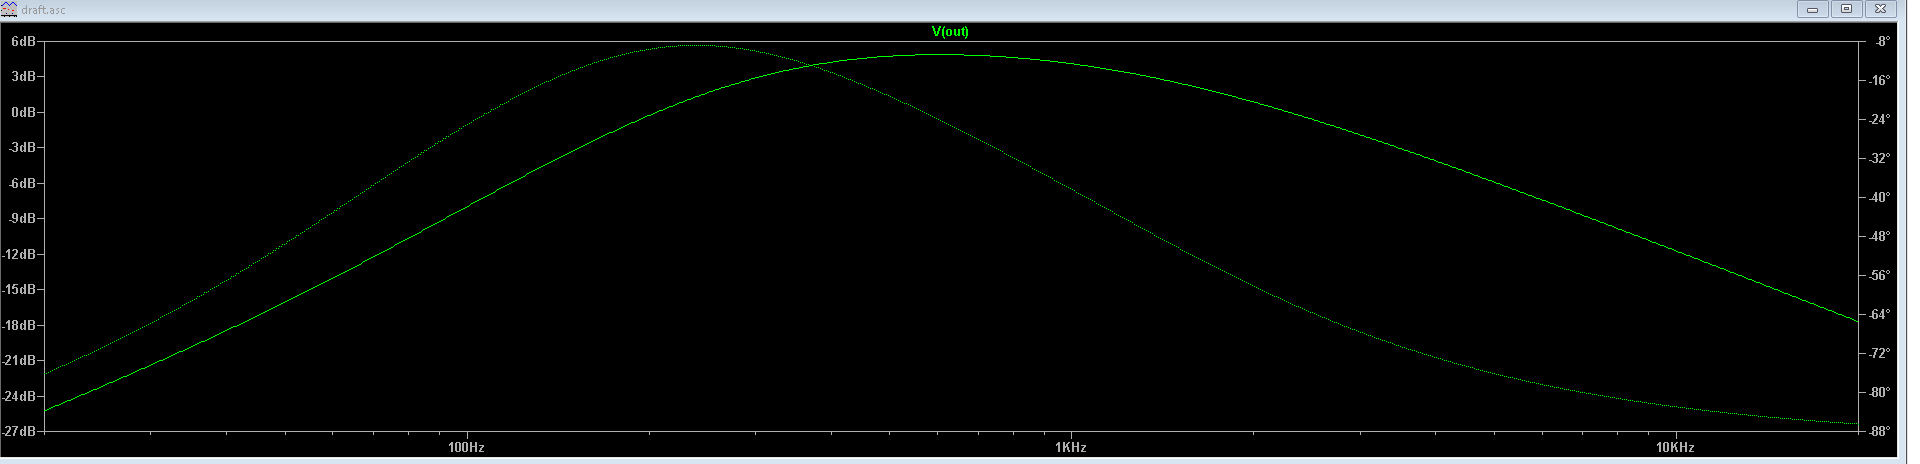Click the 3dB magnitude axis label
Image resolution: width=1920 pixels, height=464 pixels.
[x=24, y=77]
